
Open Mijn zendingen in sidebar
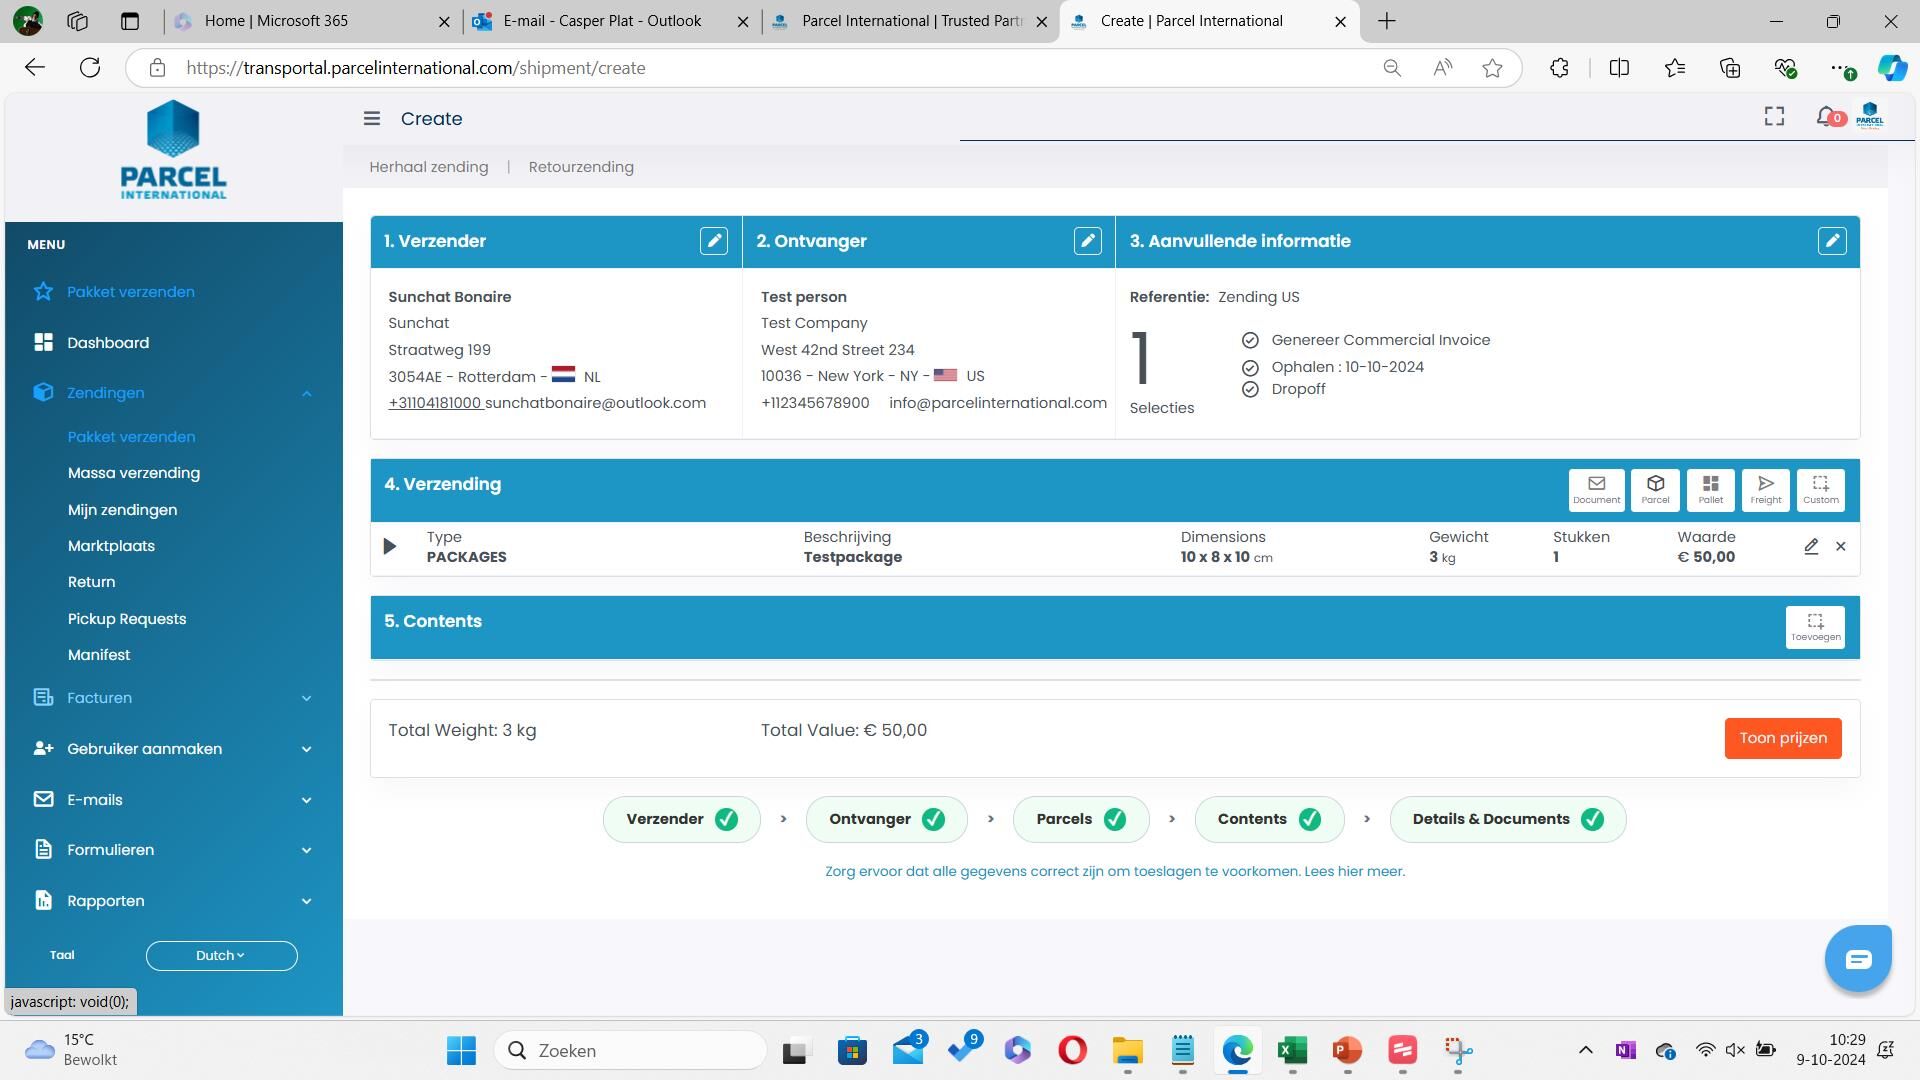pos(122,510)
